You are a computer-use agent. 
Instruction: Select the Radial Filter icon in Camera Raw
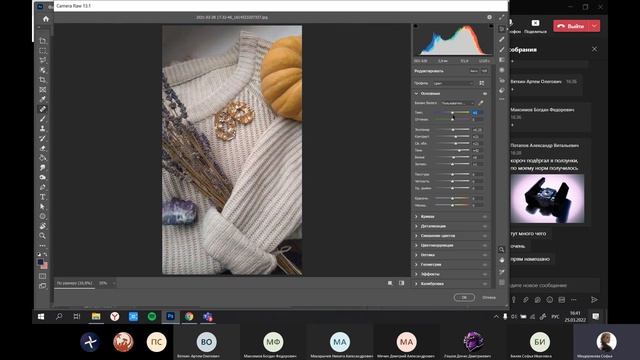[x=502, y=70]
